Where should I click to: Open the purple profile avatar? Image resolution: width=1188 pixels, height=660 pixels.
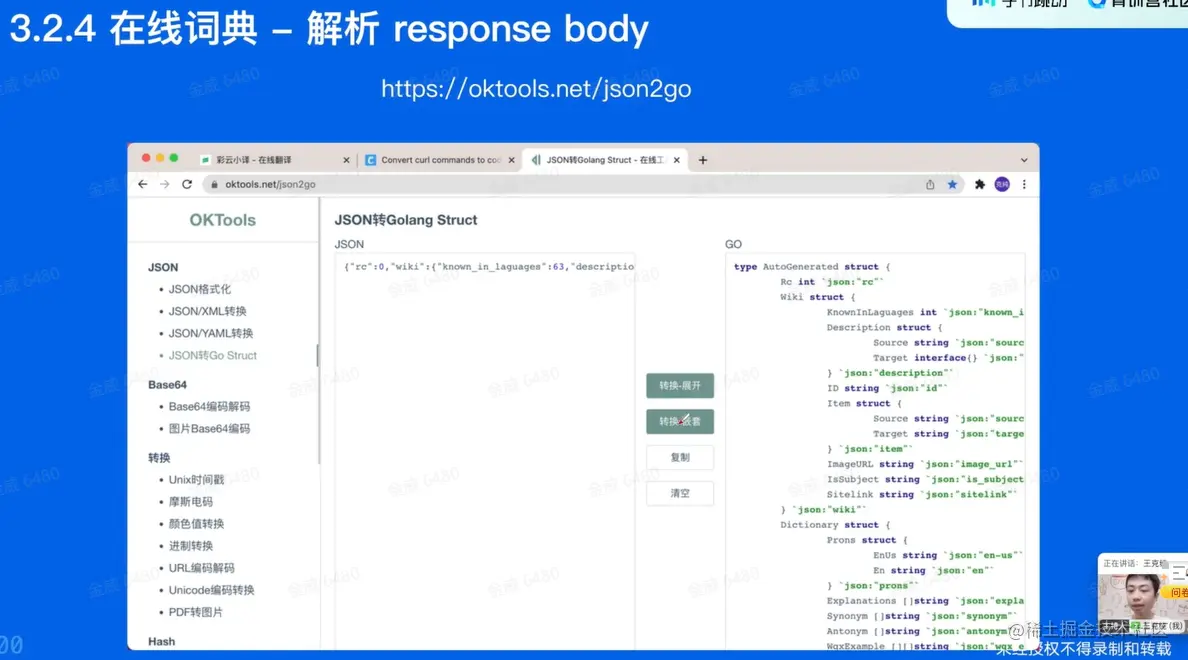(1002, 184)
